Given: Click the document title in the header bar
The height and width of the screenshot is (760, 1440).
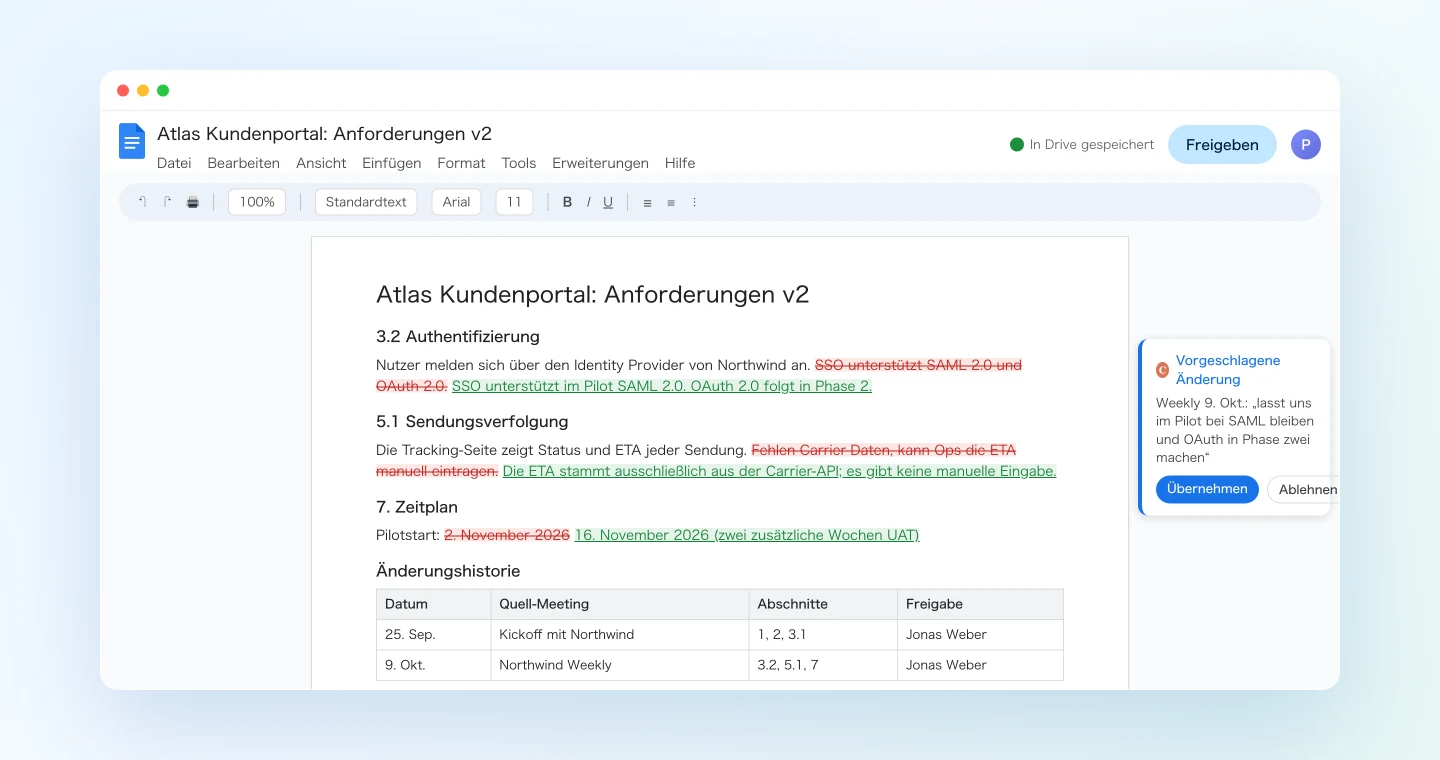Looking at the screenshot, I should click(x=325, y=134).
